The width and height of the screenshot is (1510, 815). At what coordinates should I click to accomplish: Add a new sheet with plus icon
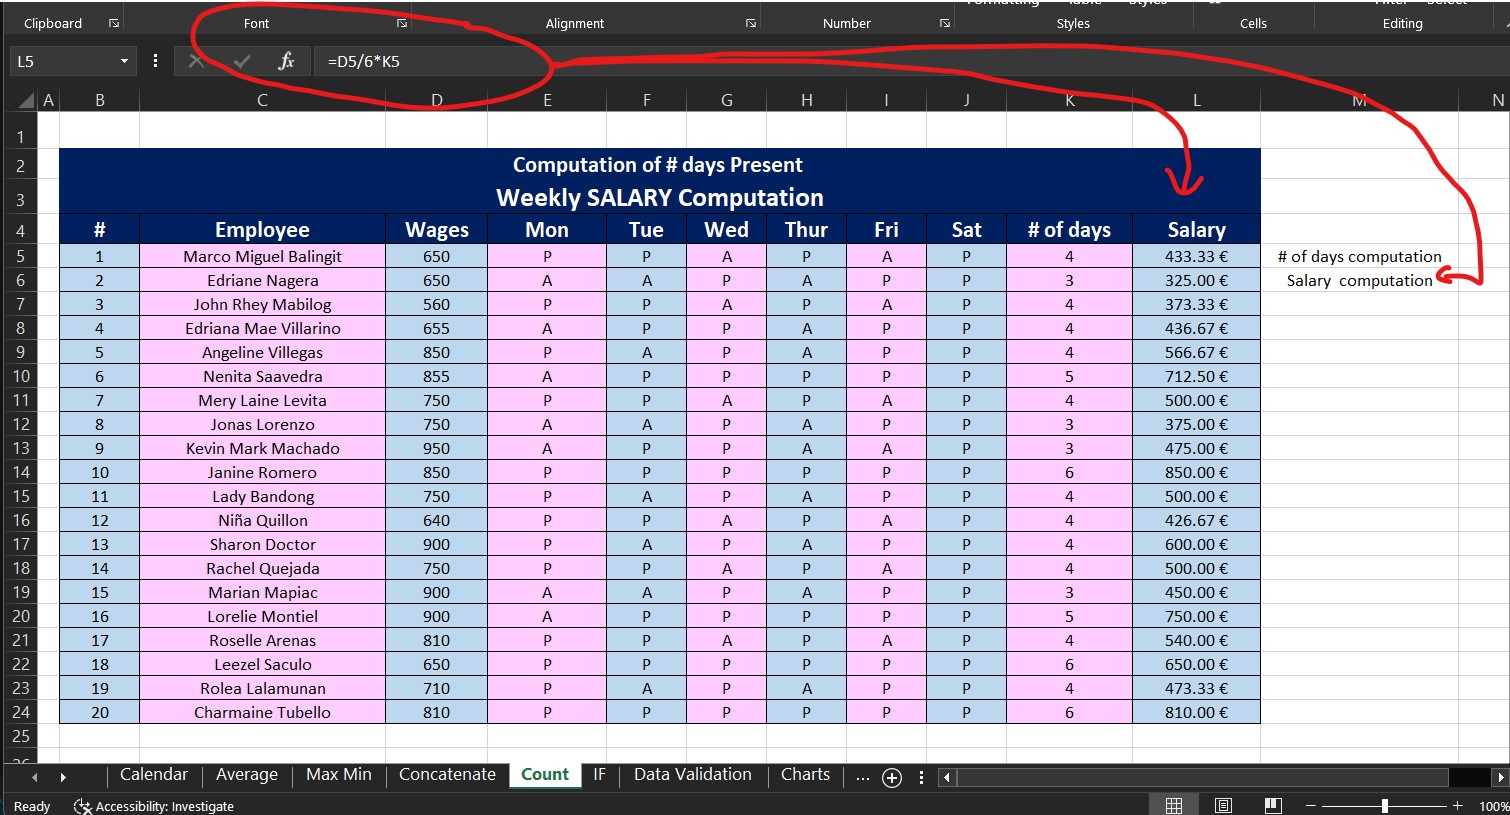pos(892,777)
